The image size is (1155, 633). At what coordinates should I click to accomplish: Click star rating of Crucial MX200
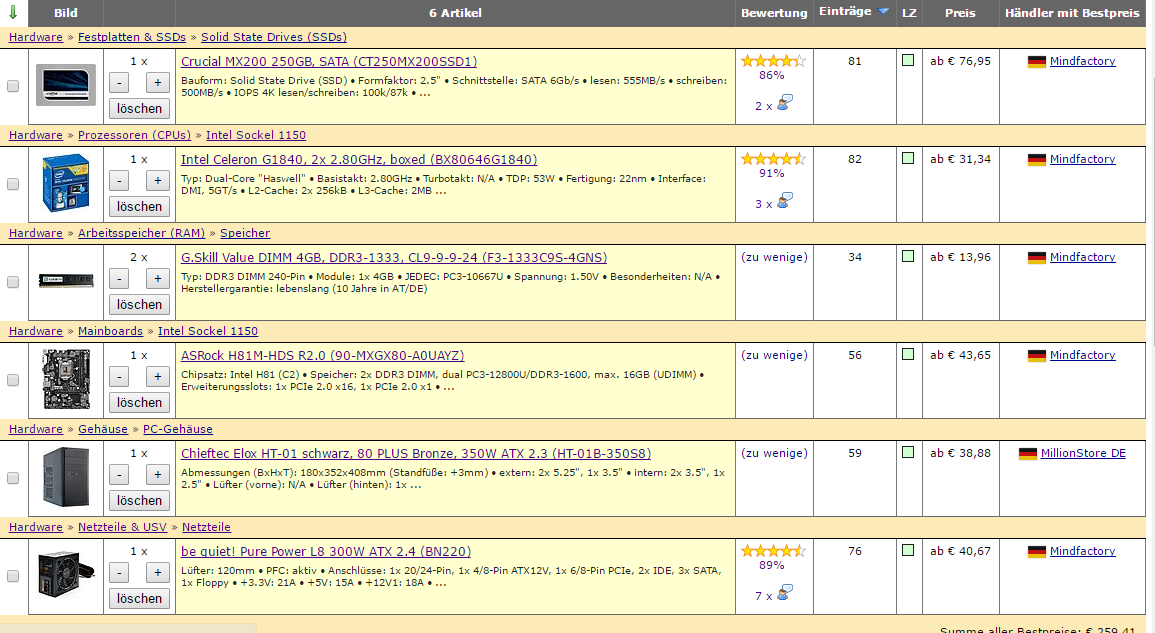(x=773, y=61)
